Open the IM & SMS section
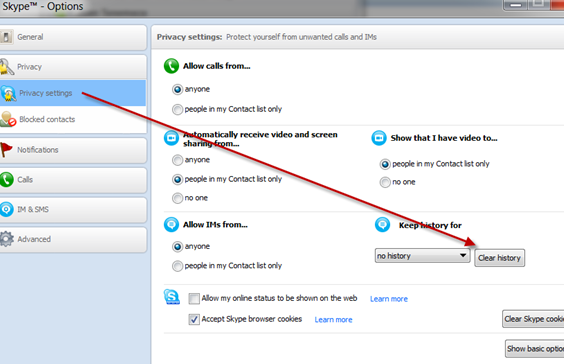 73,210
